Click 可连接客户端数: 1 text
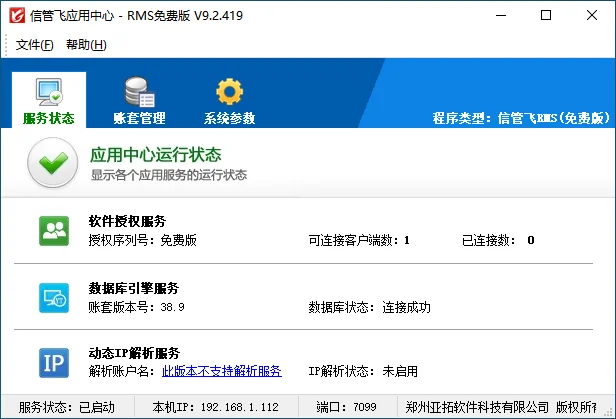Viewport: 616px width, 419px height. (x=359, y=240)
